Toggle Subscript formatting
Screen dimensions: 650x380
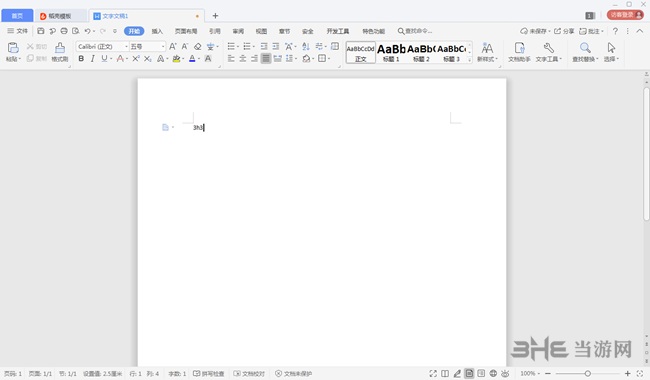click(x=148, y=59)
